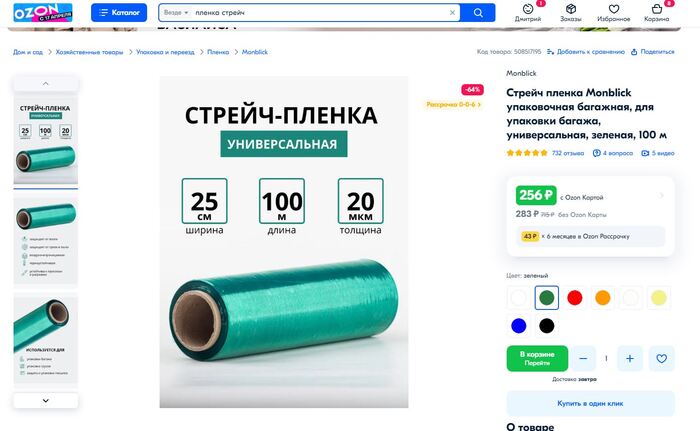700x431 pixels.
Task: Click Купить в один клик button
Action: tap(590, 403)
